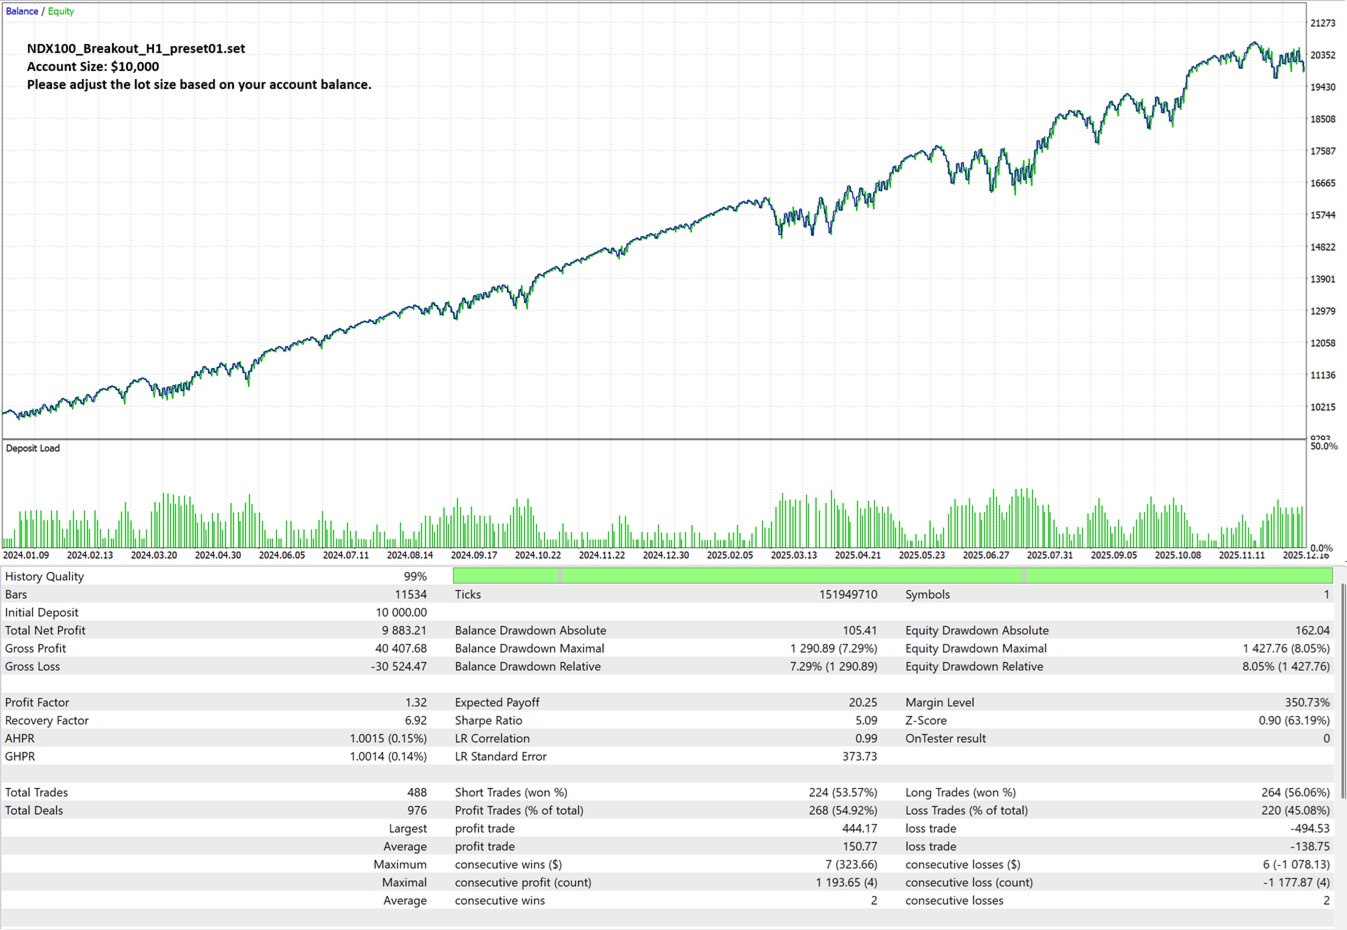Select maximal consecutive profit value "1 193.65 (4)"

(846, 882)
